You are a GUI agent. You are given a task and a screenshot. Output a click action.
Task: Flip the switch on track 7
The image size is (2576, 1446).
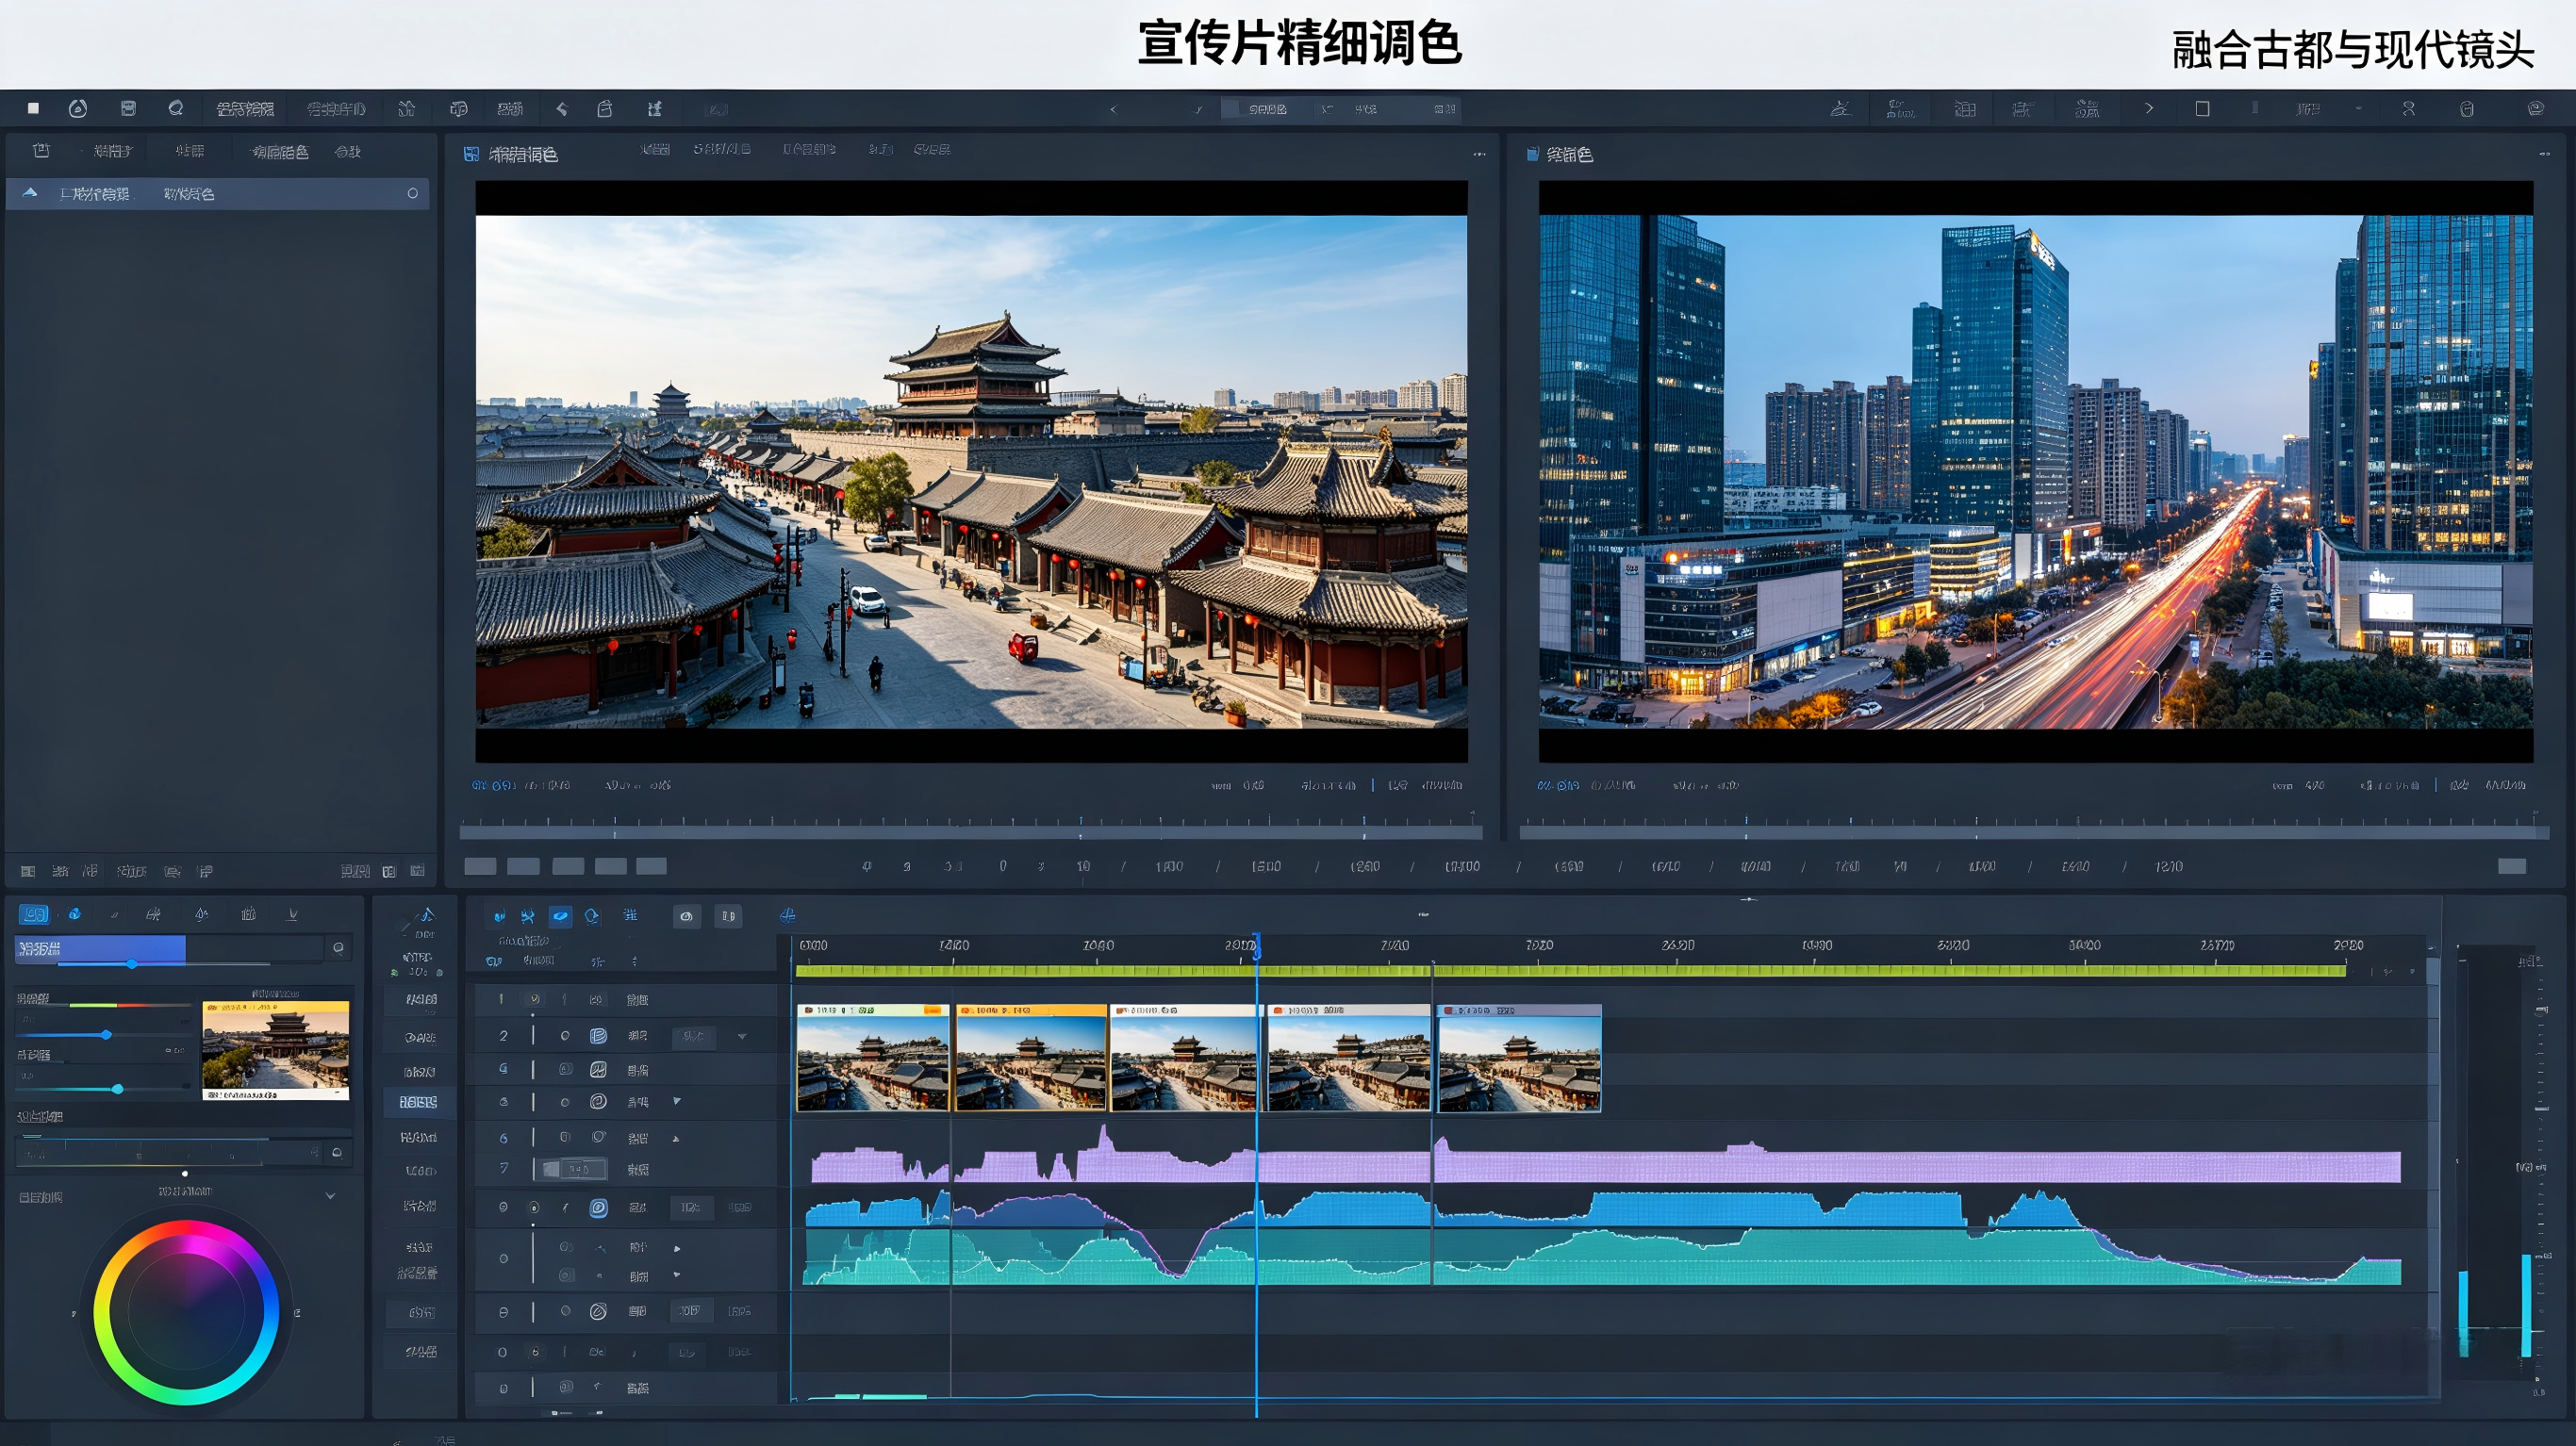point(573,1168)
